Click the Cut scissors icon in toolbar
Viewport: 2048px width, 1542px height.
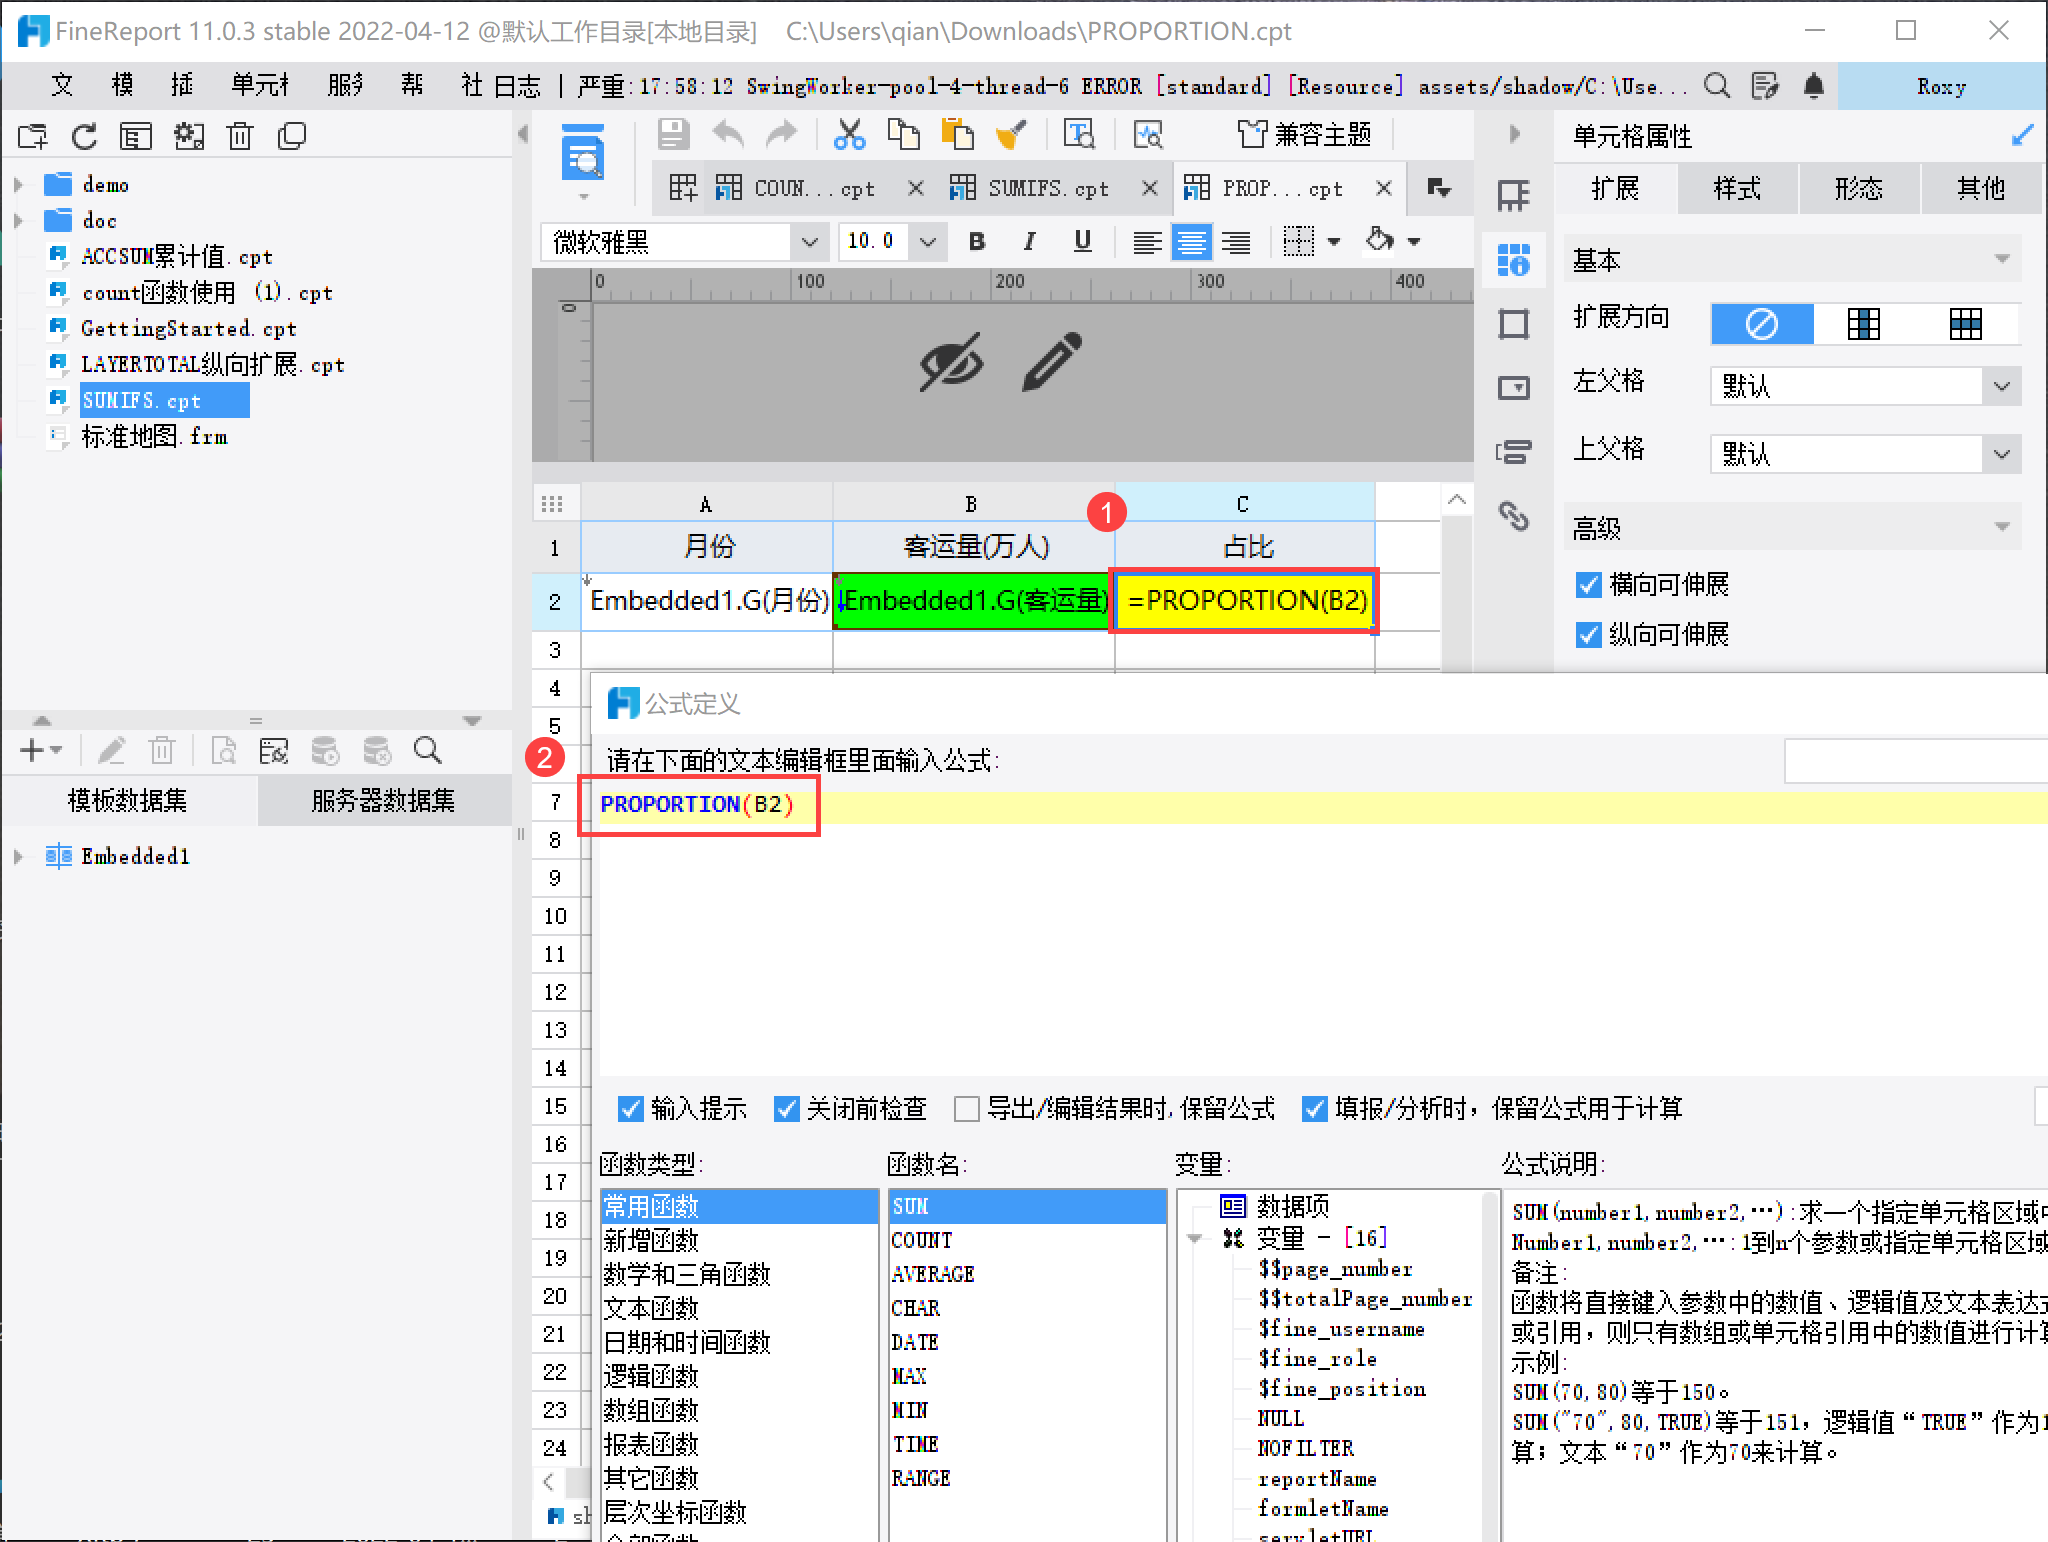pyautogui.click(x=849, y=134)
